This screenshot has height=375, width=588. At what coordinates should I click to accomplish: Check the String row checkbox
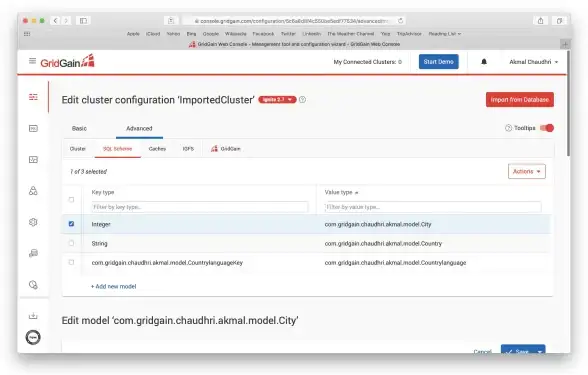[71, 243]
